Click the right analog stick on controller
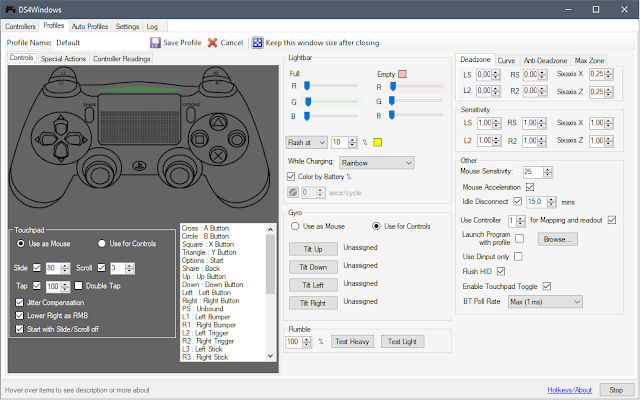 coord(179,176)
